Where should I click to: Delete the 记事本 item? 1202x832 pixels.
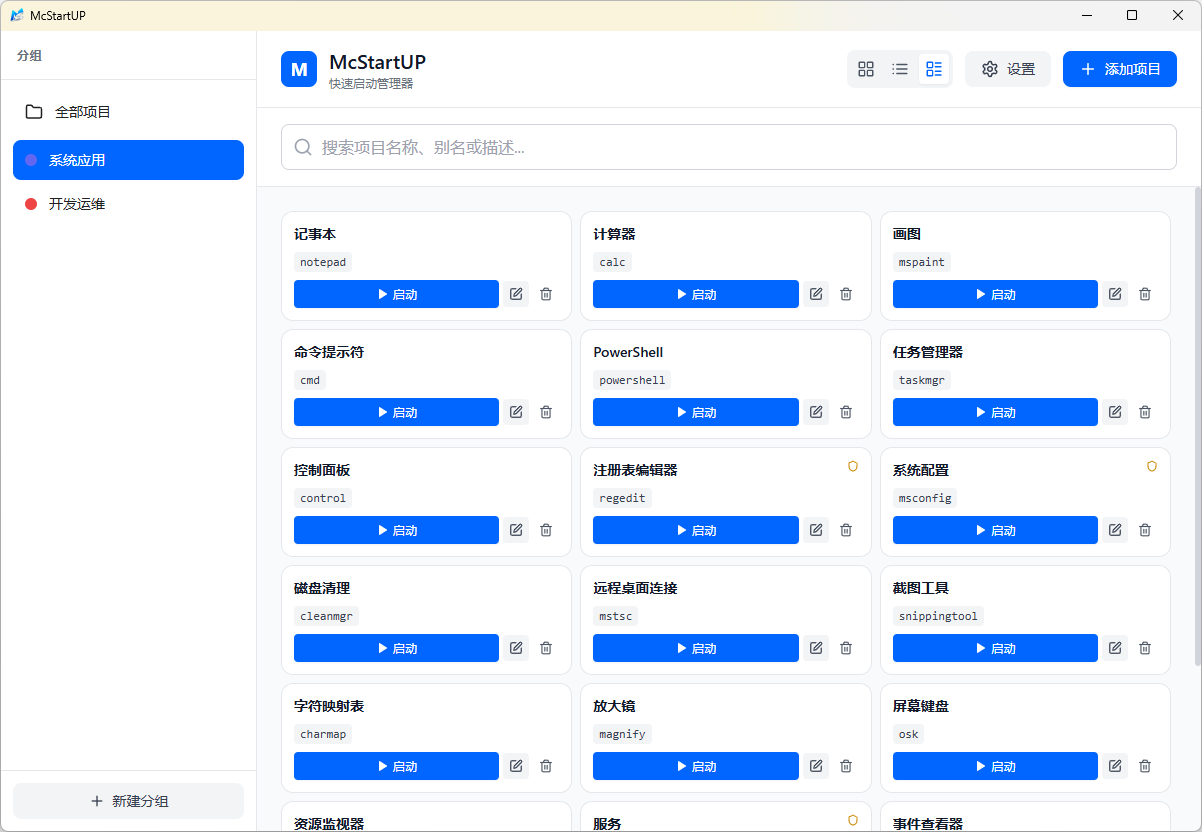[x=546, y=294]
